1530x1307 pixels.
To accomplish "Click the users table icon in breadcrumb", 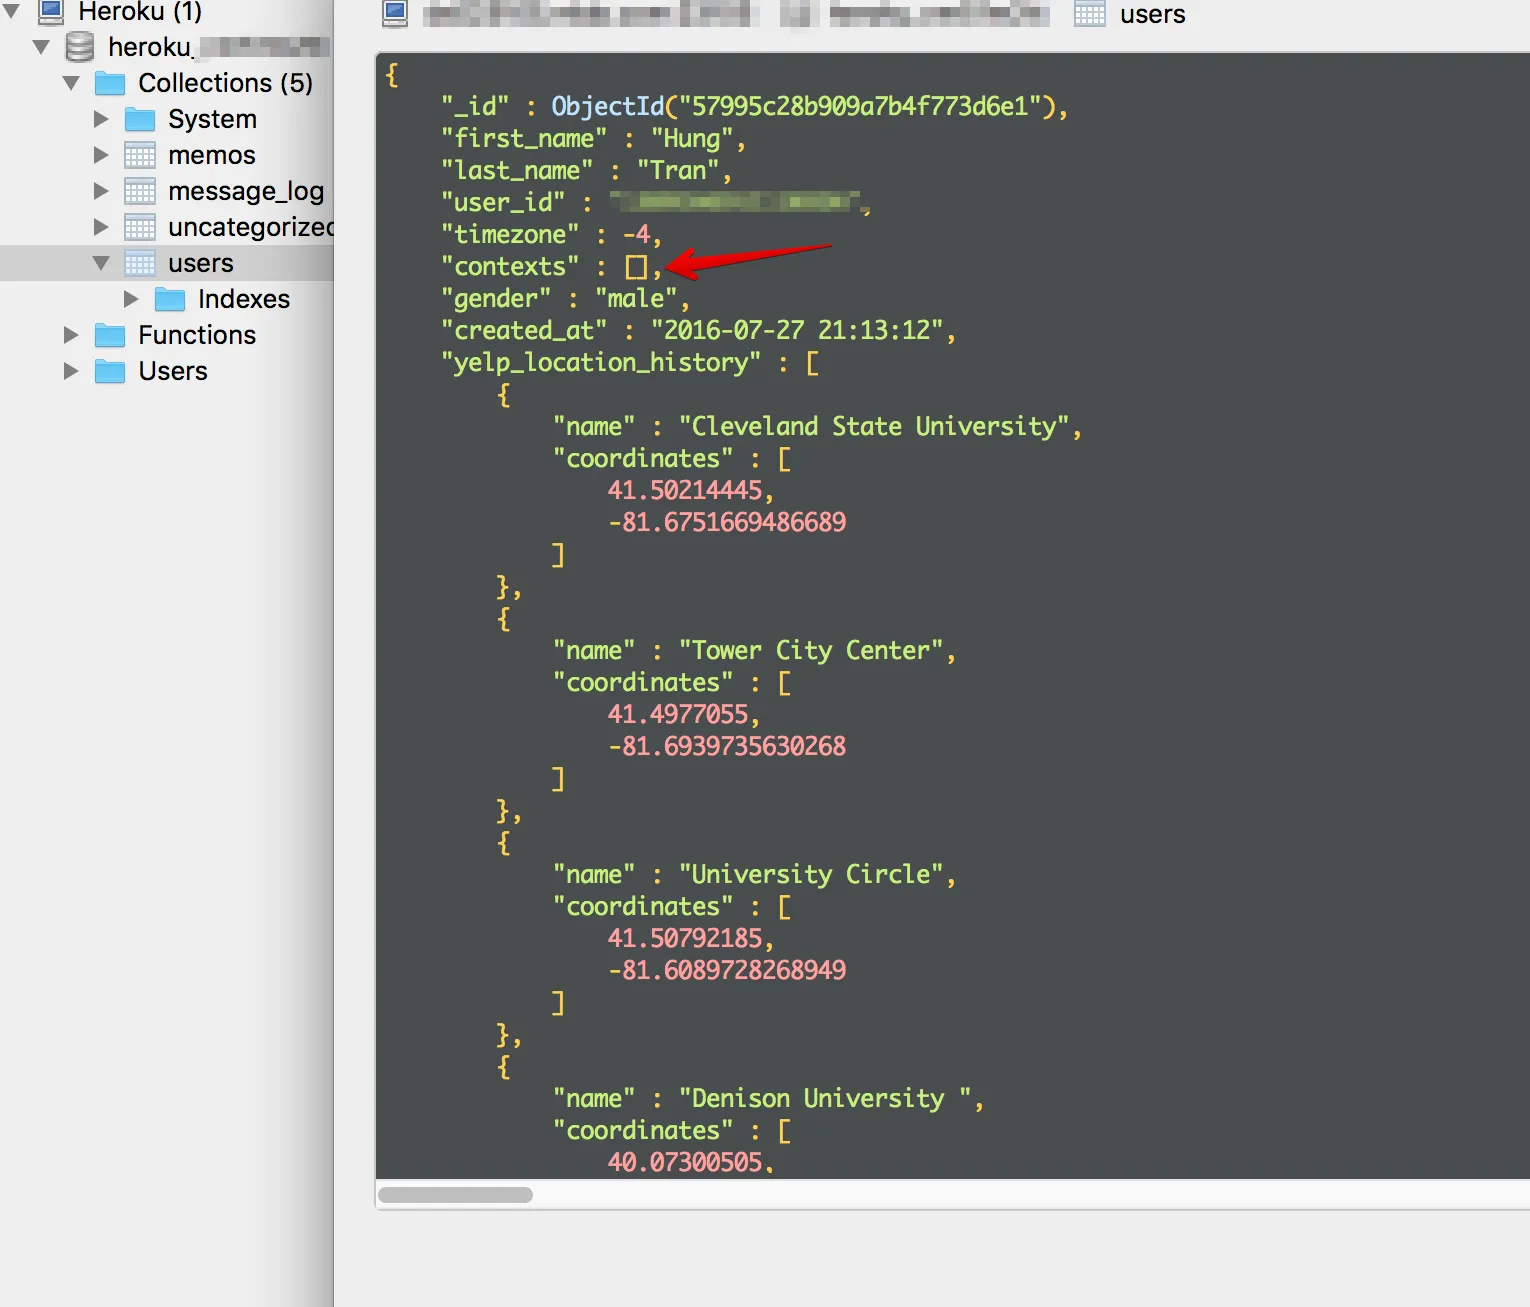I will click(1090, 13).
